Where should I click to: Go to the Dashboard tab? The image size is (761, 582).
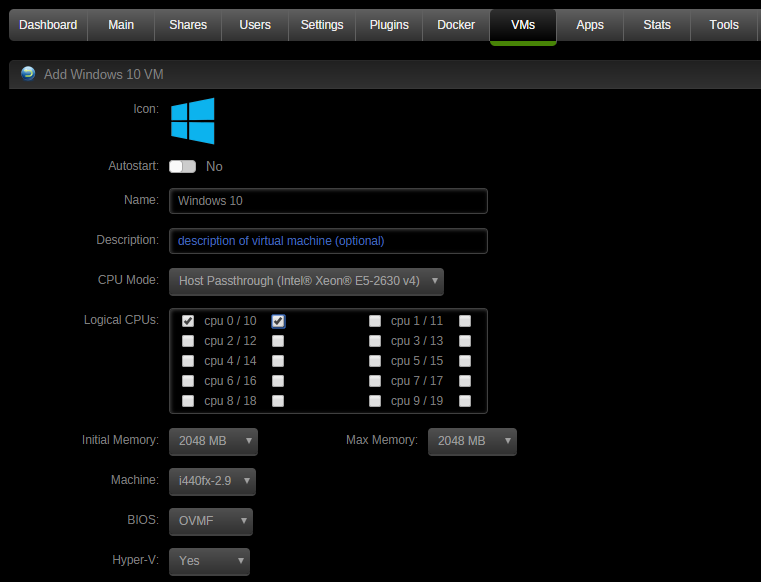click(x=48, y=25)
